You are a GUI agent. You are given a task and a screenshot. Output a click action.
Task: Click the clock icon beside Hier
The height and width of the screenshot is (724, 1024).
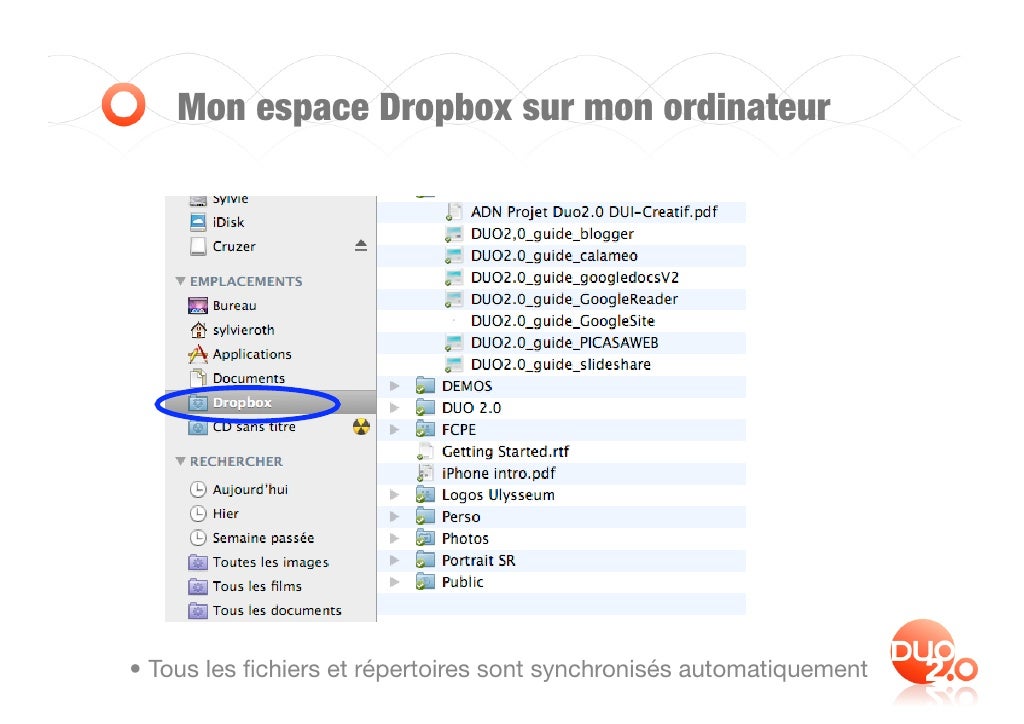point(198,514)
